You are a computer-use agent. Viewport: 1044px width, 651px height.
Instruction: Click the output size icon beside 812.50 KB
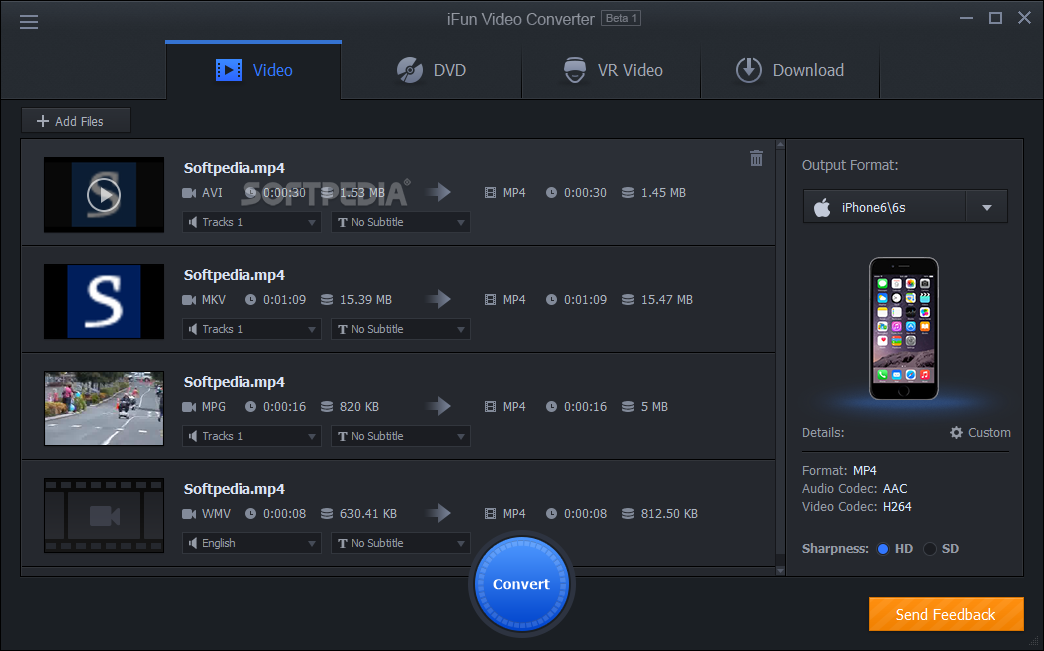pos(628,514)
